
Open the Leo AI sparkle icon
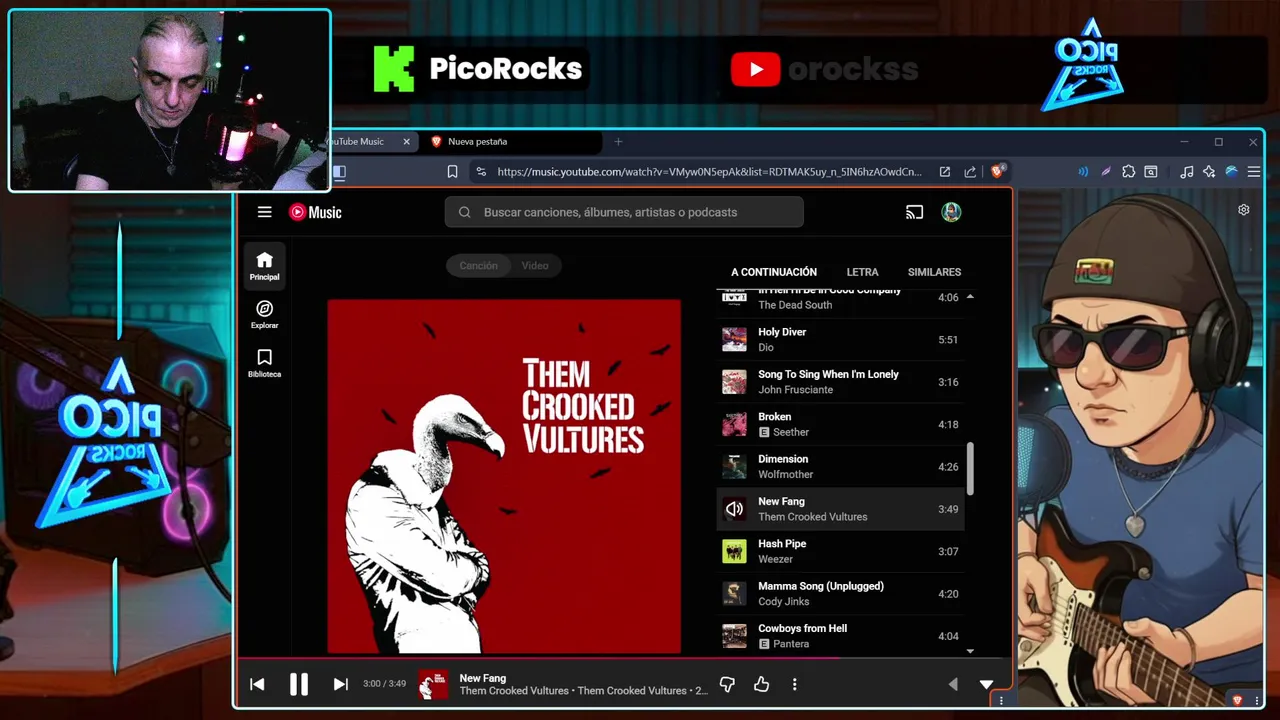coord(1209,172)
